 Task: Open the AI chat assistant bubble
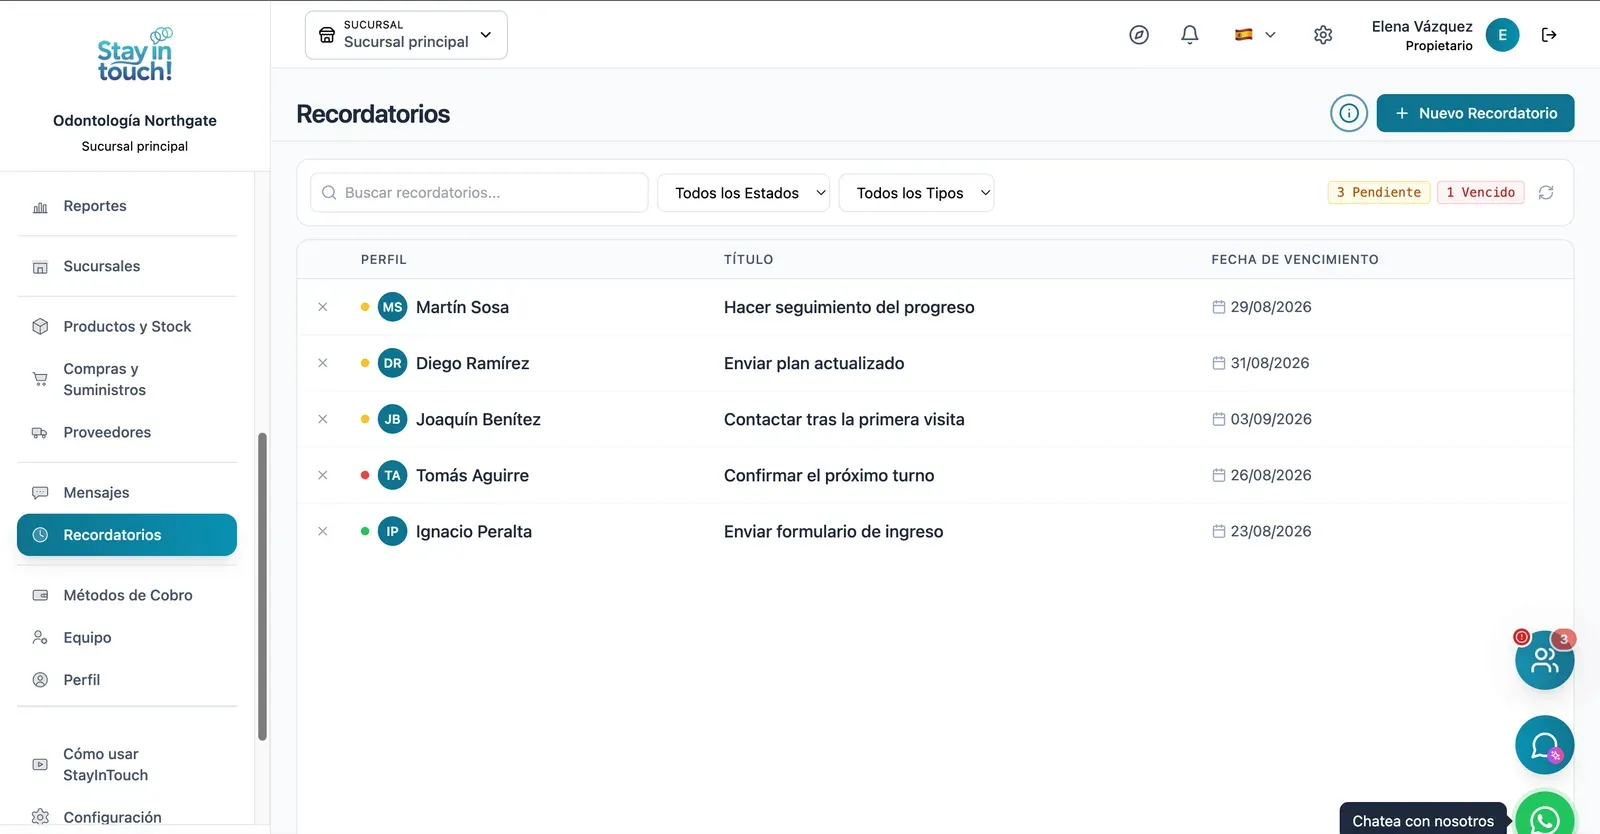[1545, 745]
